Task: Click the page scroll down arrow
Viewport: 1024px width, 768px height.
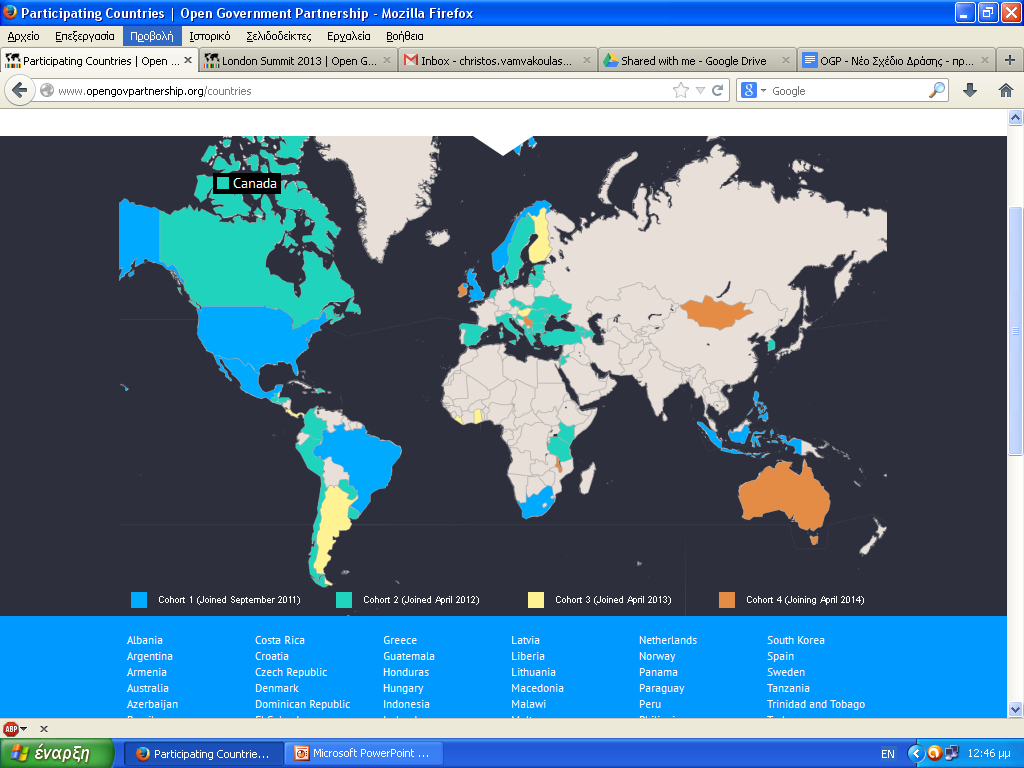Action: [x=1015, y=709]
